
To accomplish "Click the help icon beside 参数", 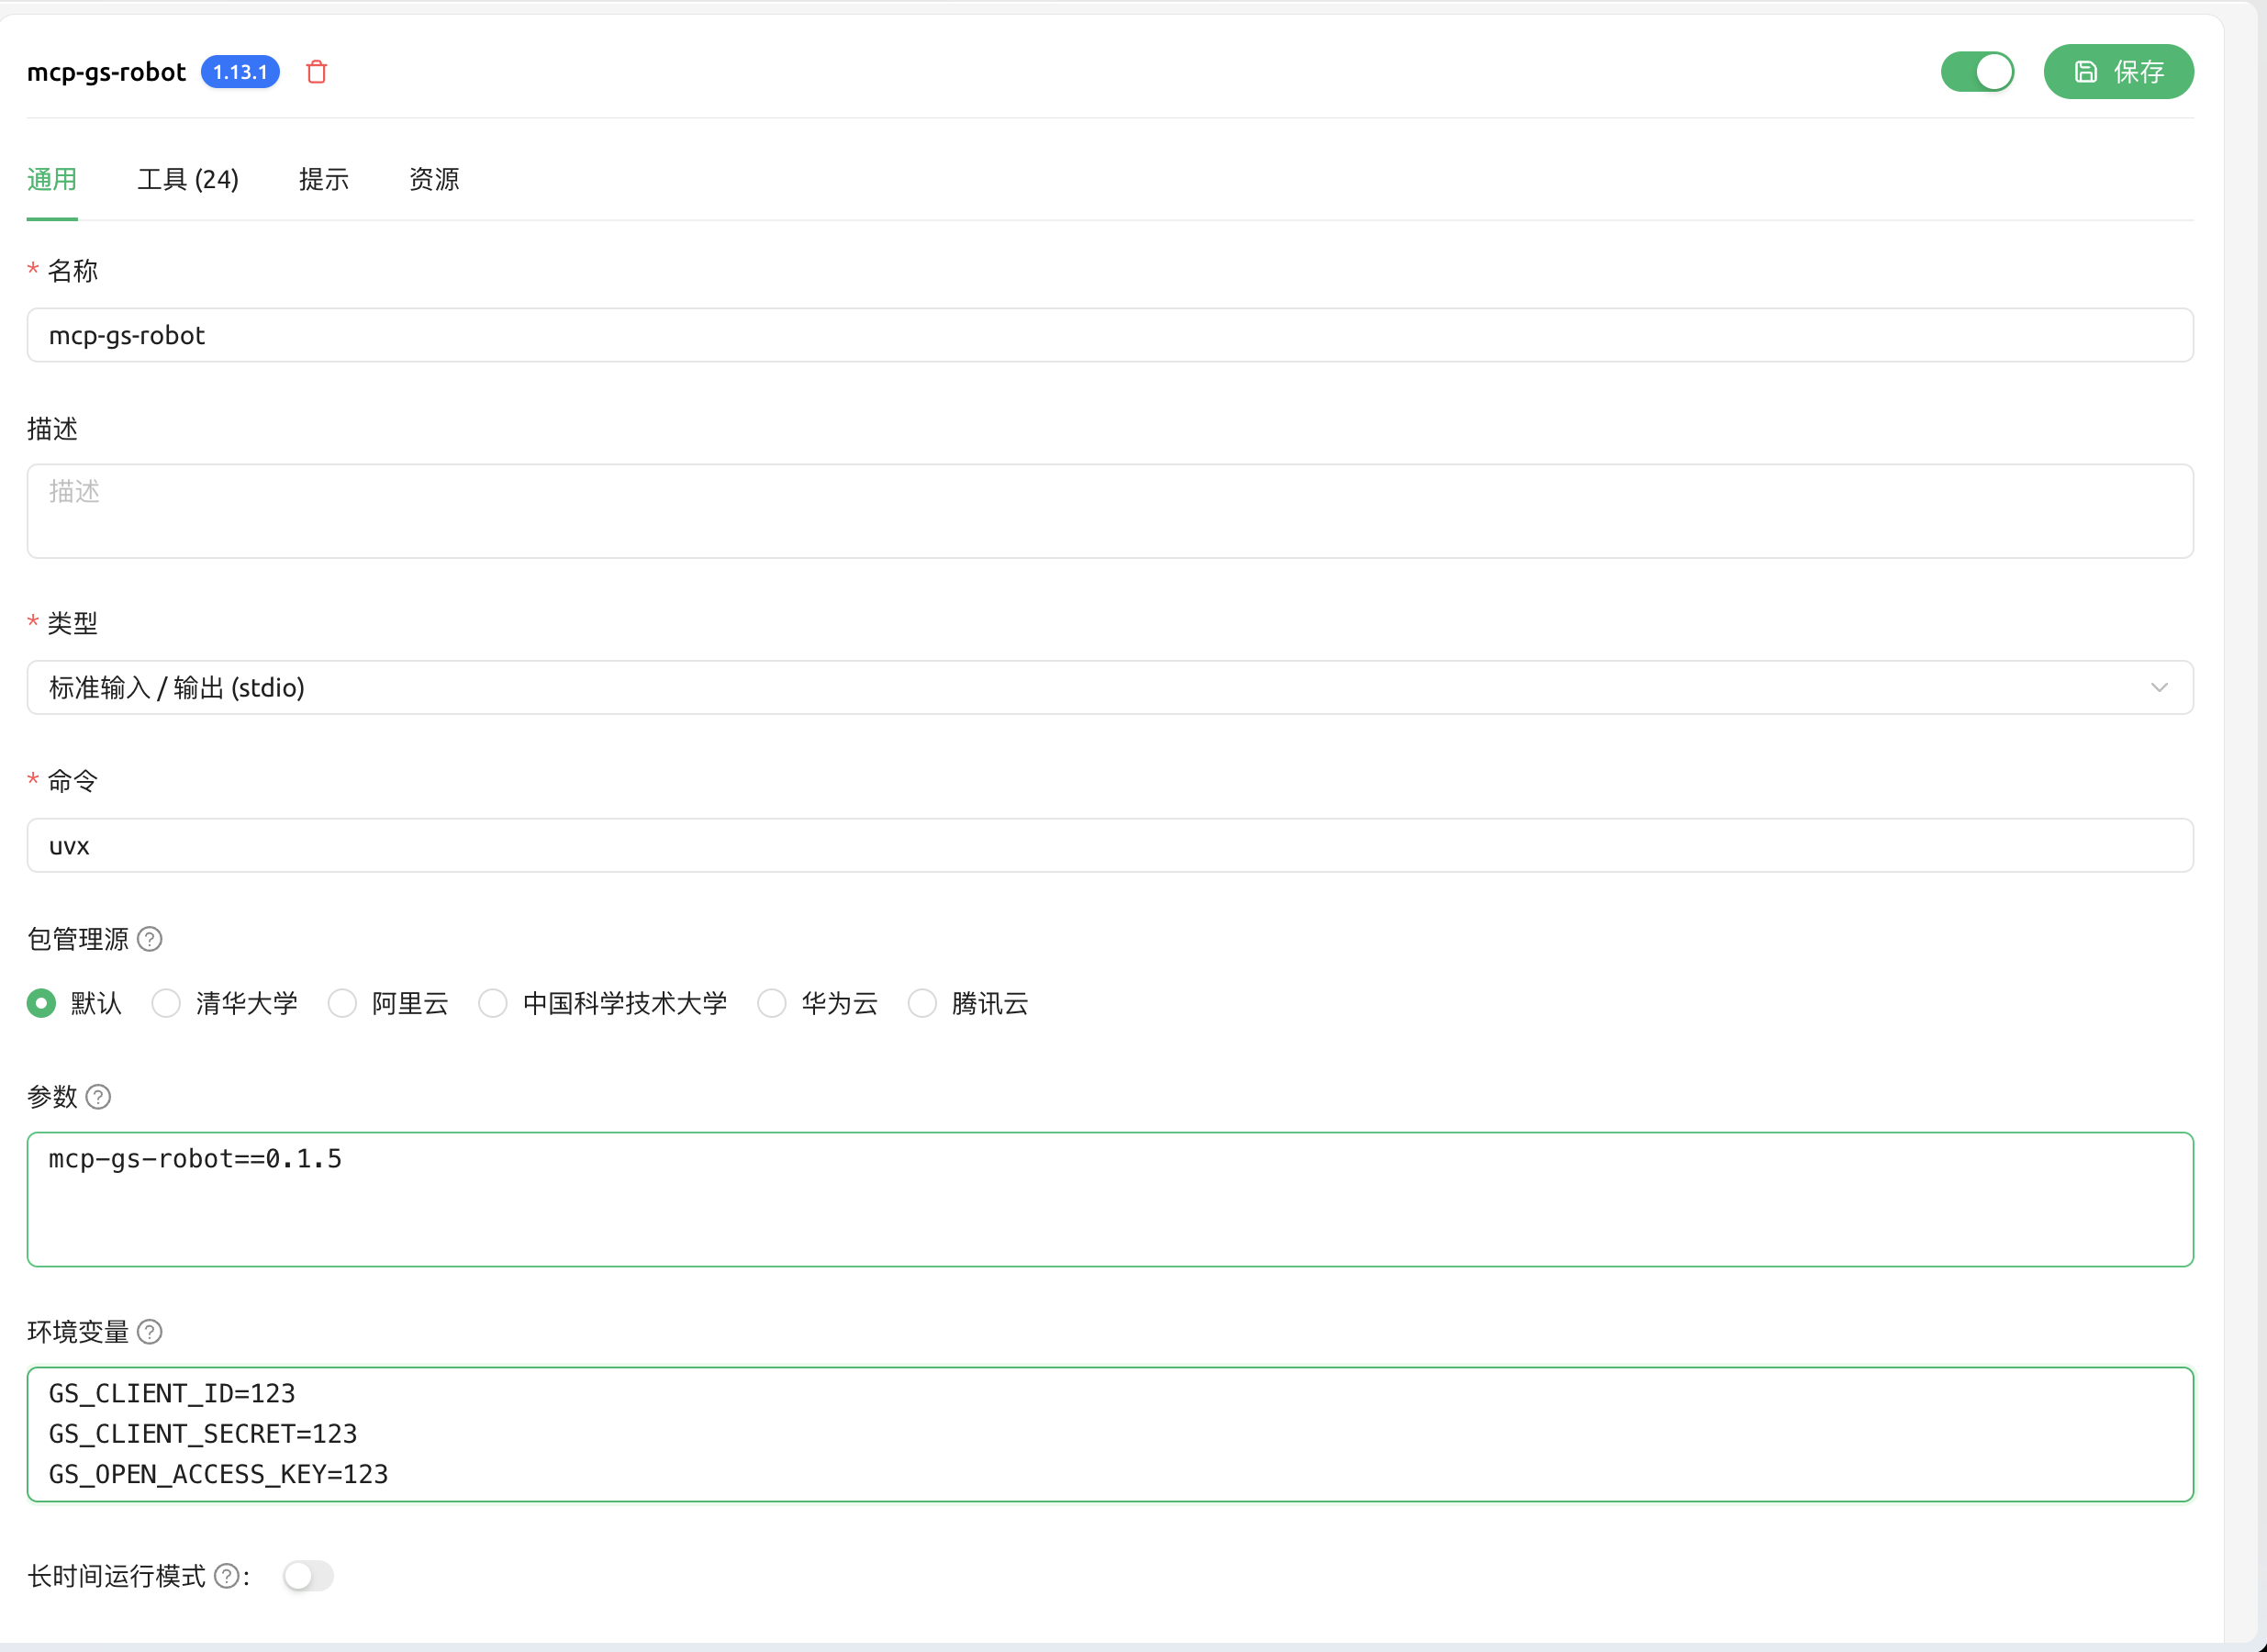I will [98, 1097].
